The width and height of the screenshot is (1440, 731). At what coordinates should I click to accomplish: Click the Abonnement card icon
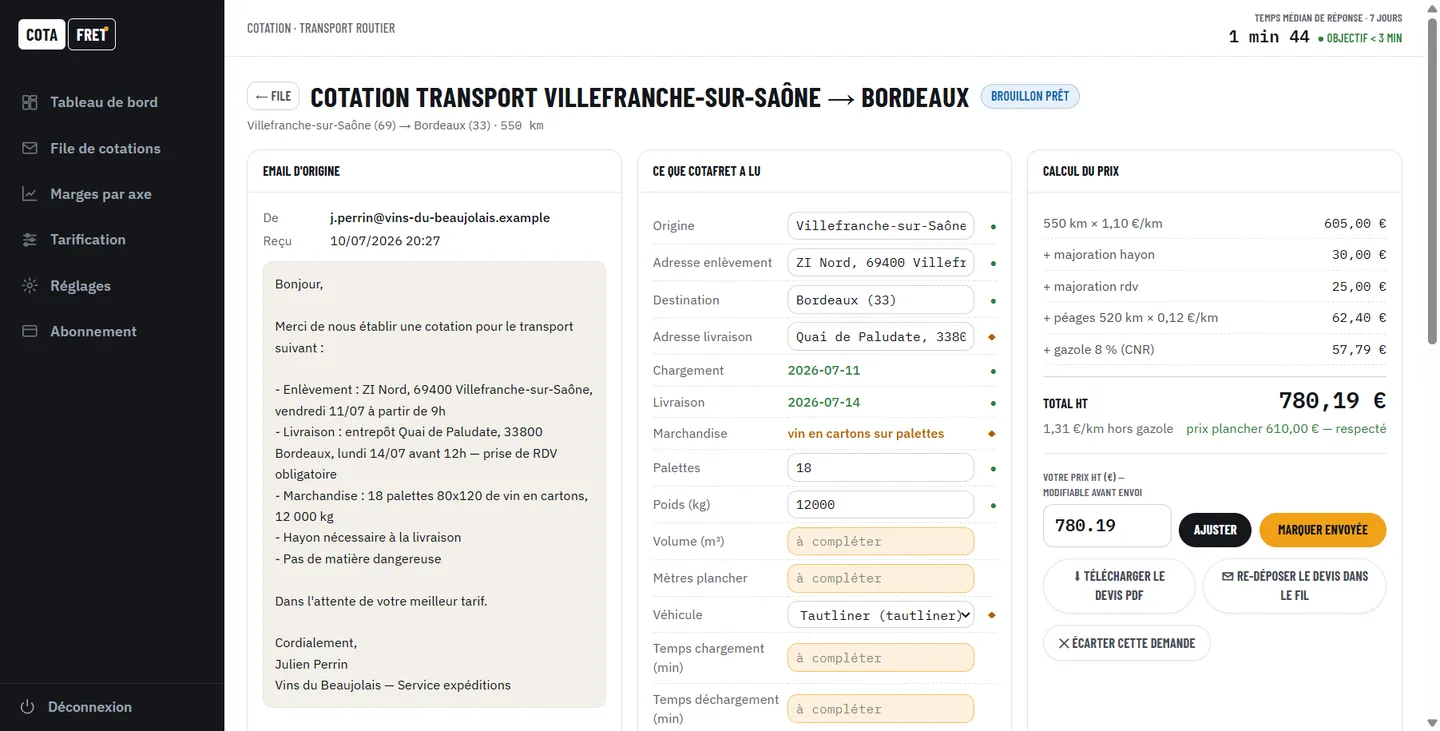coord(30,331)
